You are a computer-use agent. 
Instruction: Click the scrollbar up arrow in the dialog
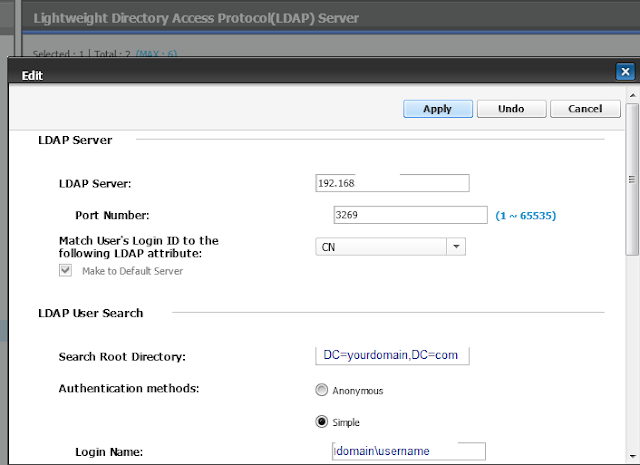click(632, 95)
